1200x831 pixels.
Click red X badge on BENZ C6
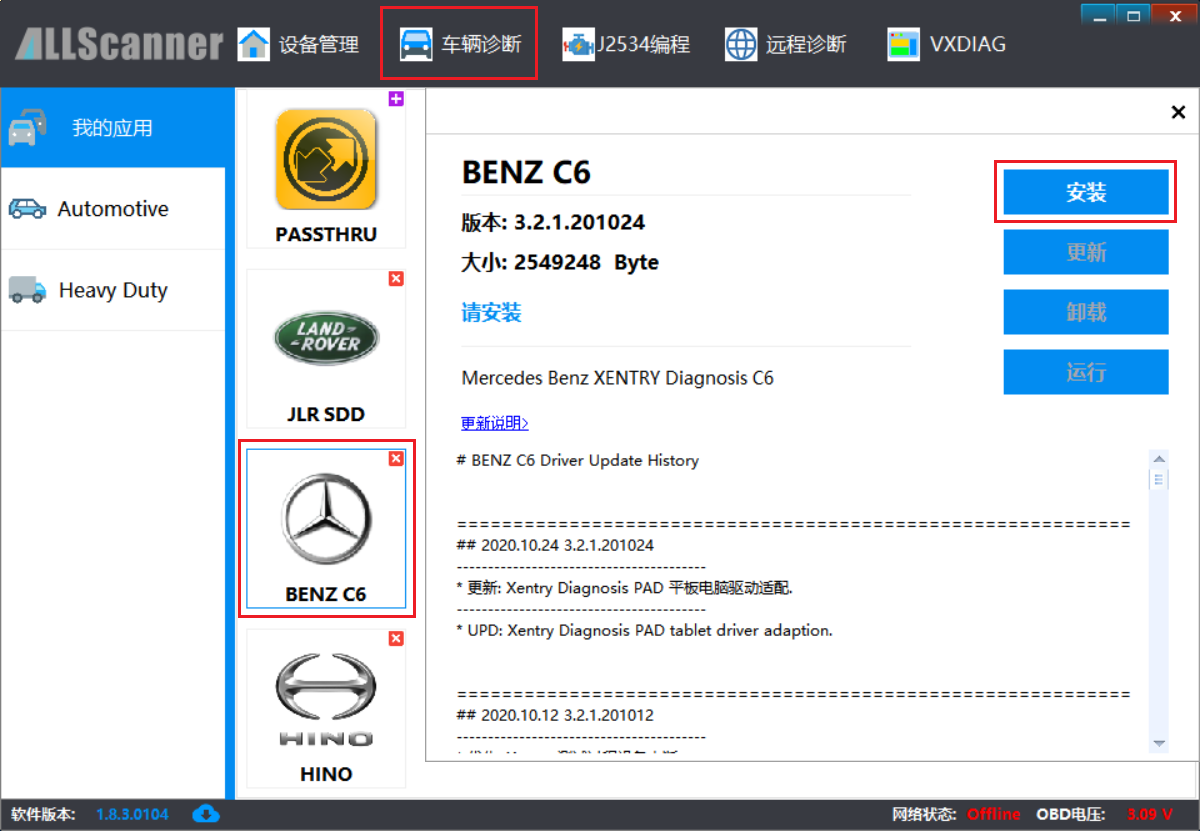pyautogui.click(x=396, y=458)
